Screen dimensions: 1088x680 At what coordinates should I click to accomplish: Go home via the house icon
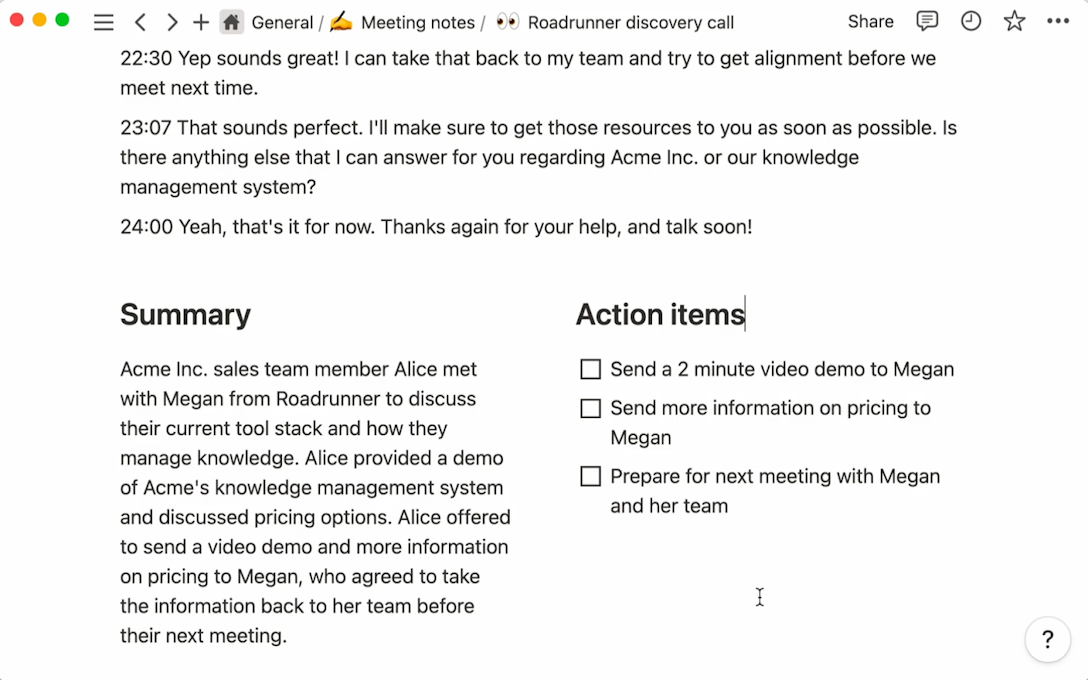point(234,22)
